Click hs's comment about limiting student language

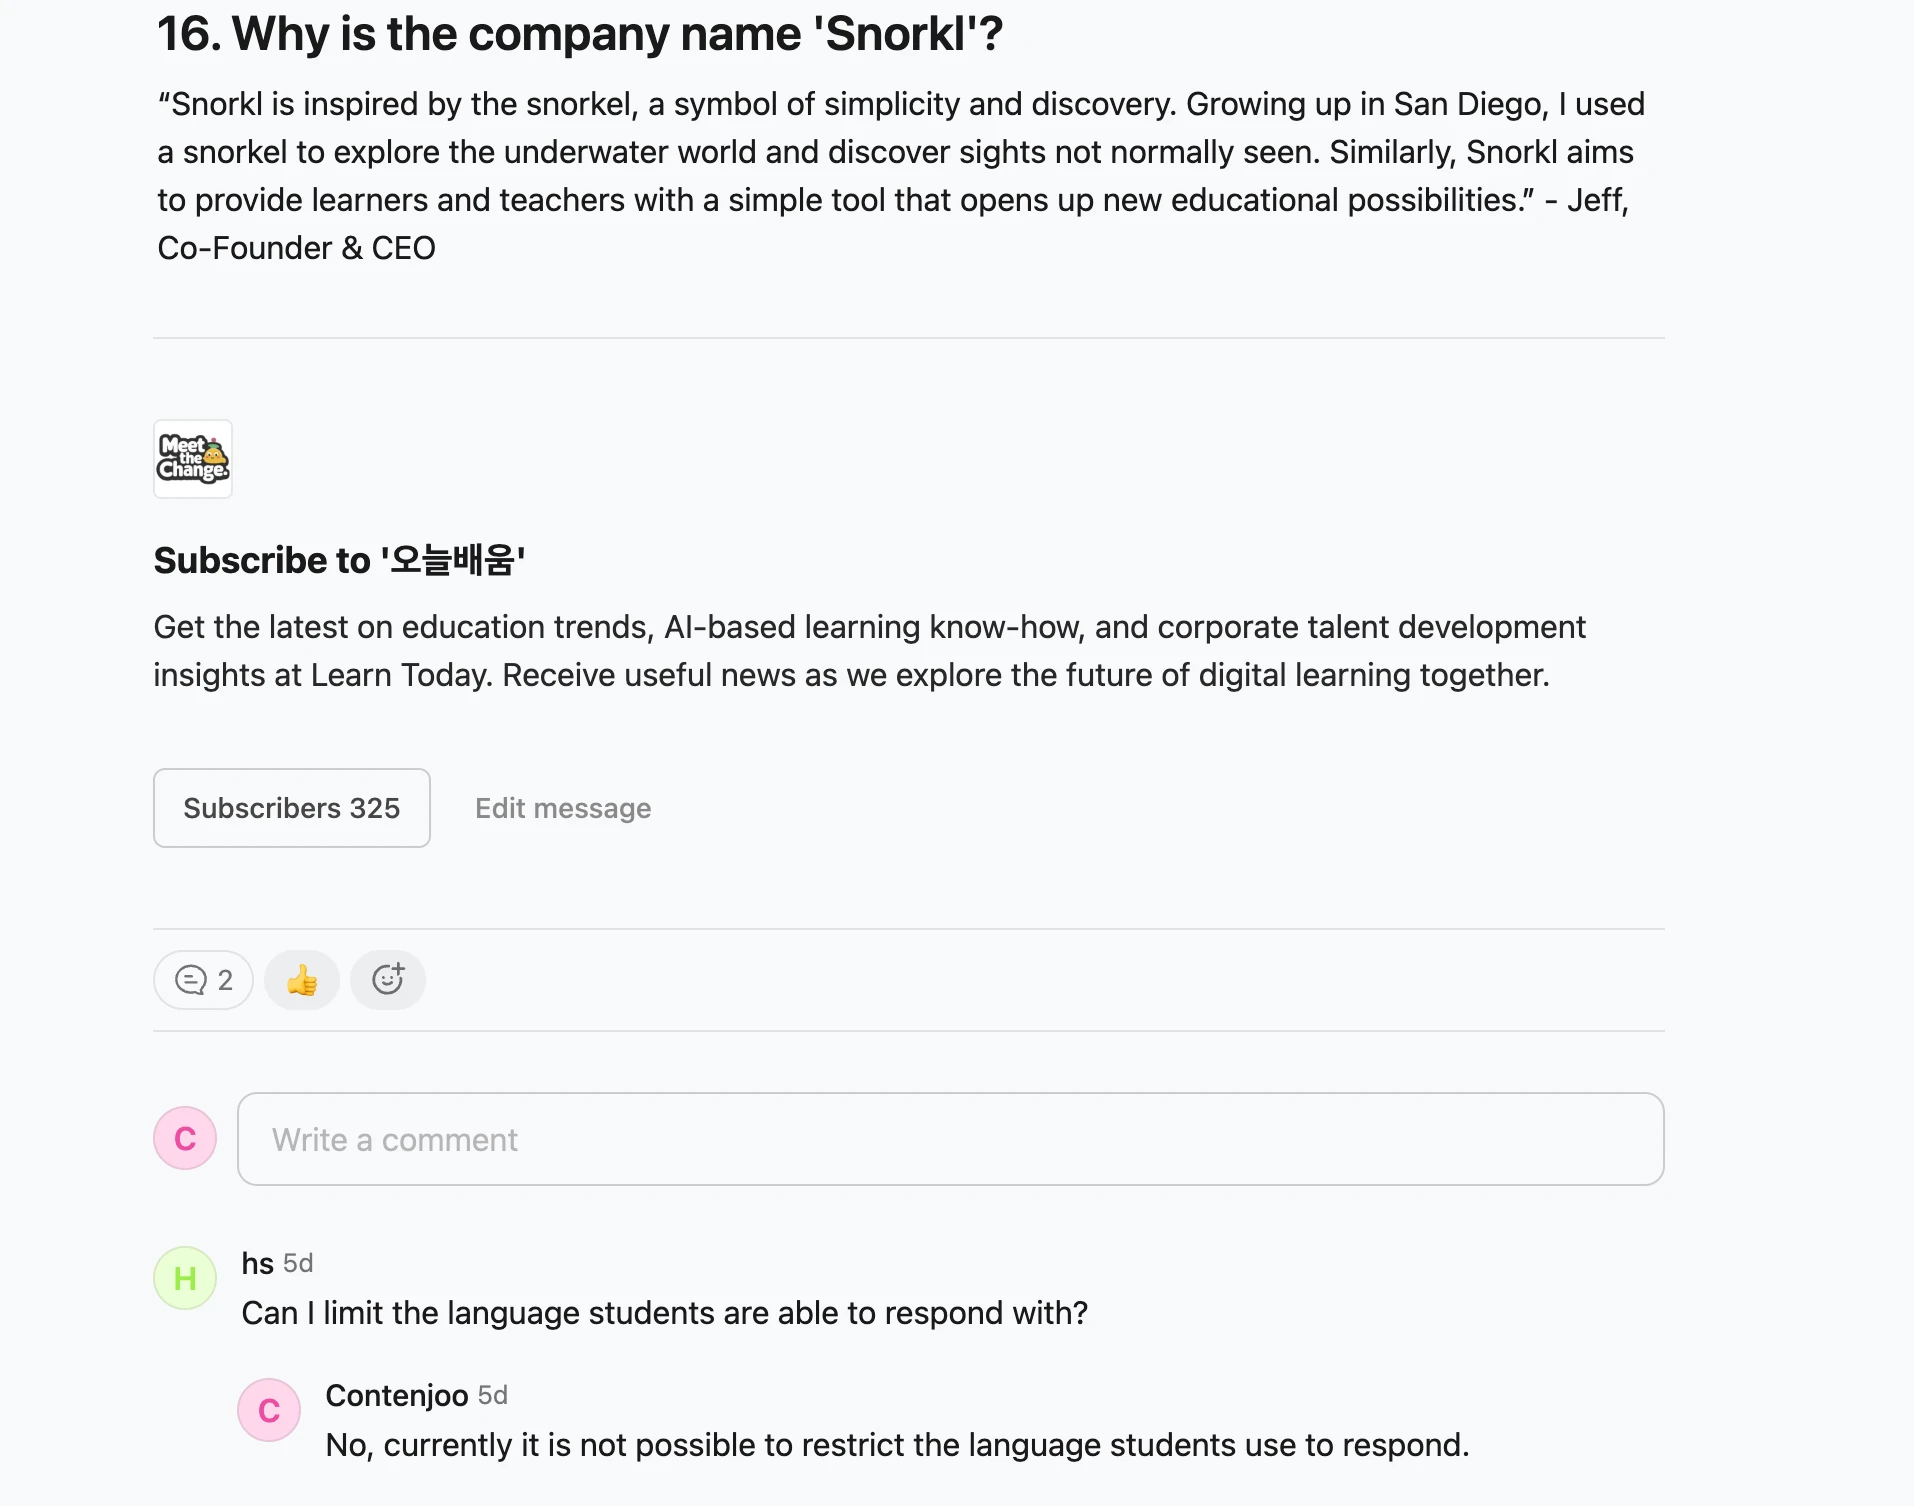tap(664, 1313)
